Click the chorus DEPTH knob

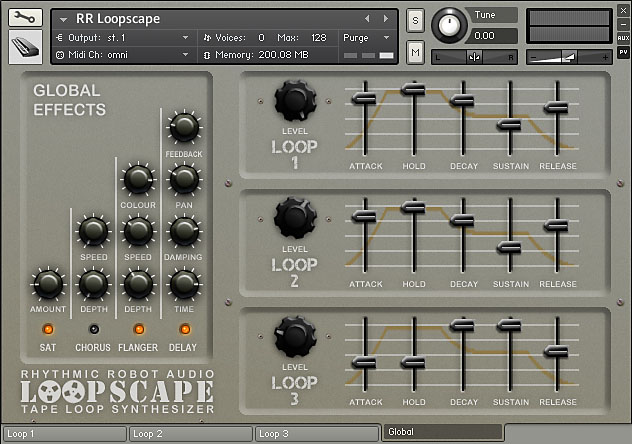(x=93, y=284)
